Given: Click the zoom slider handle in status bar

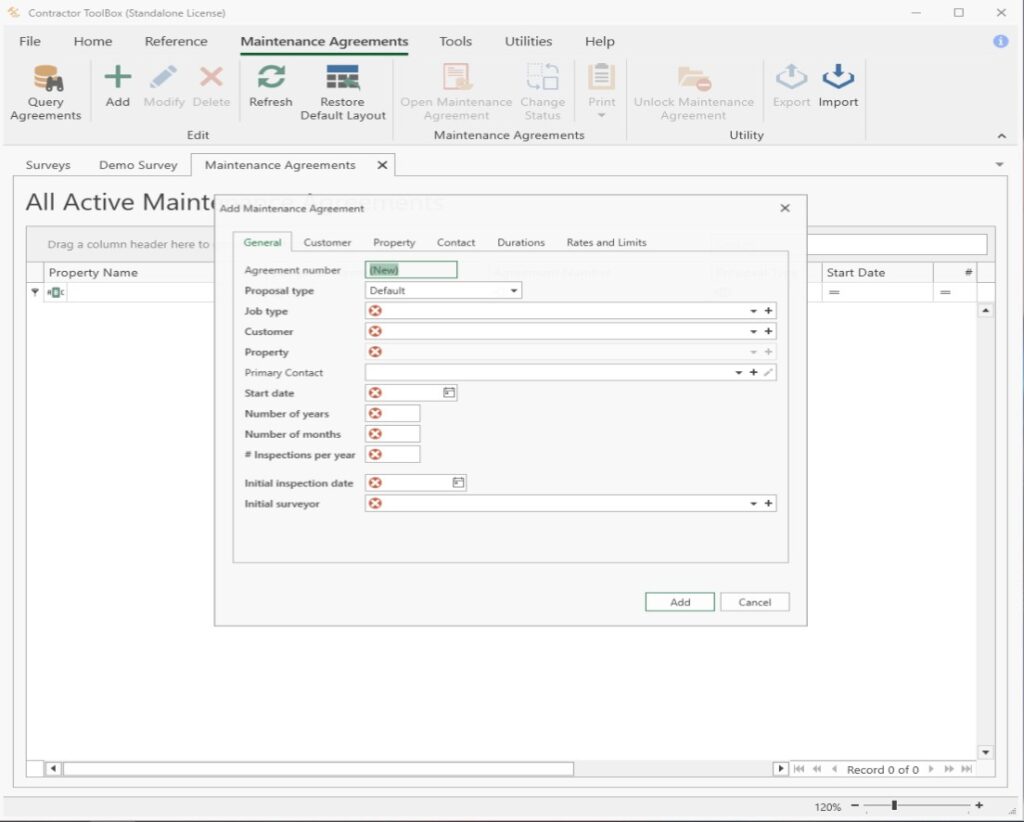Looking at the screenshot, I should [894, 806].
